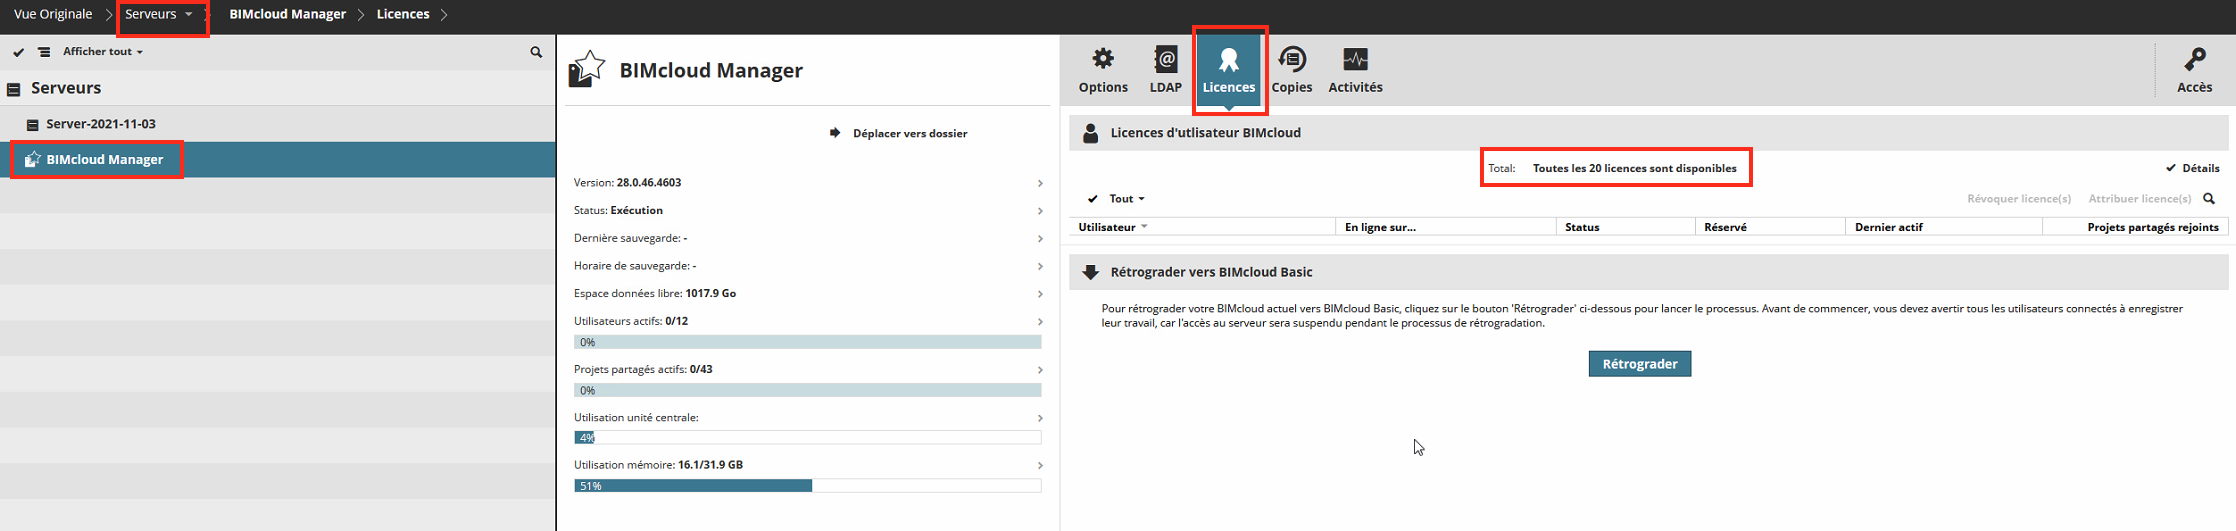Image resolution: width=2236 pixels, height=531 pixels.
Task: Click BIMcloud Manager breadcrumb
Action: pyautogui.click(x=287, y=14)
